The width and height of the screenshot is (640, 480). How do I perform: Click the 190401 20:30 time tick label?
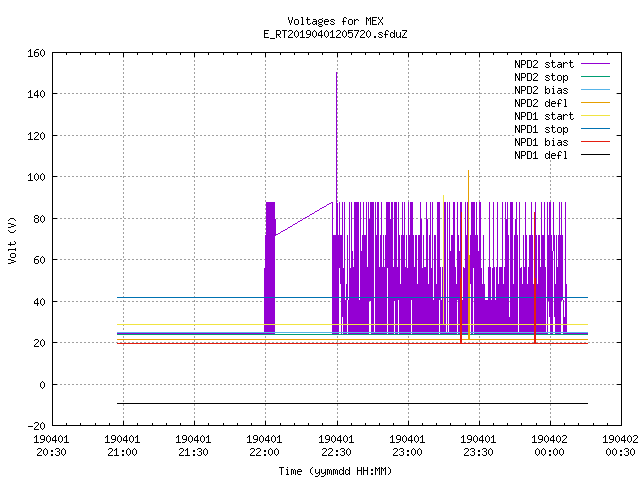[x=51, y=446]
